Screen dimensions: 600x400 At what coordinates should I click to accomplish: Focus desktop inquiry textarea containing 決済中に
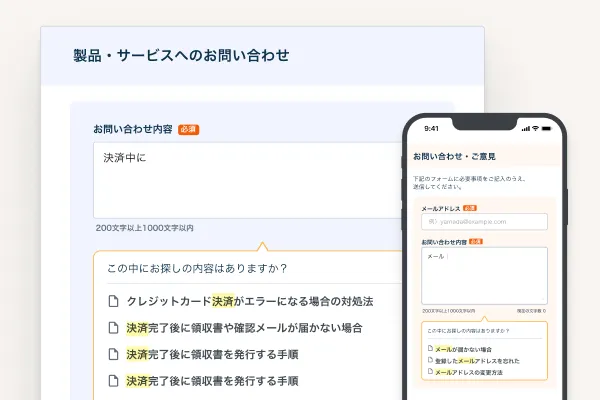point(248,180)
